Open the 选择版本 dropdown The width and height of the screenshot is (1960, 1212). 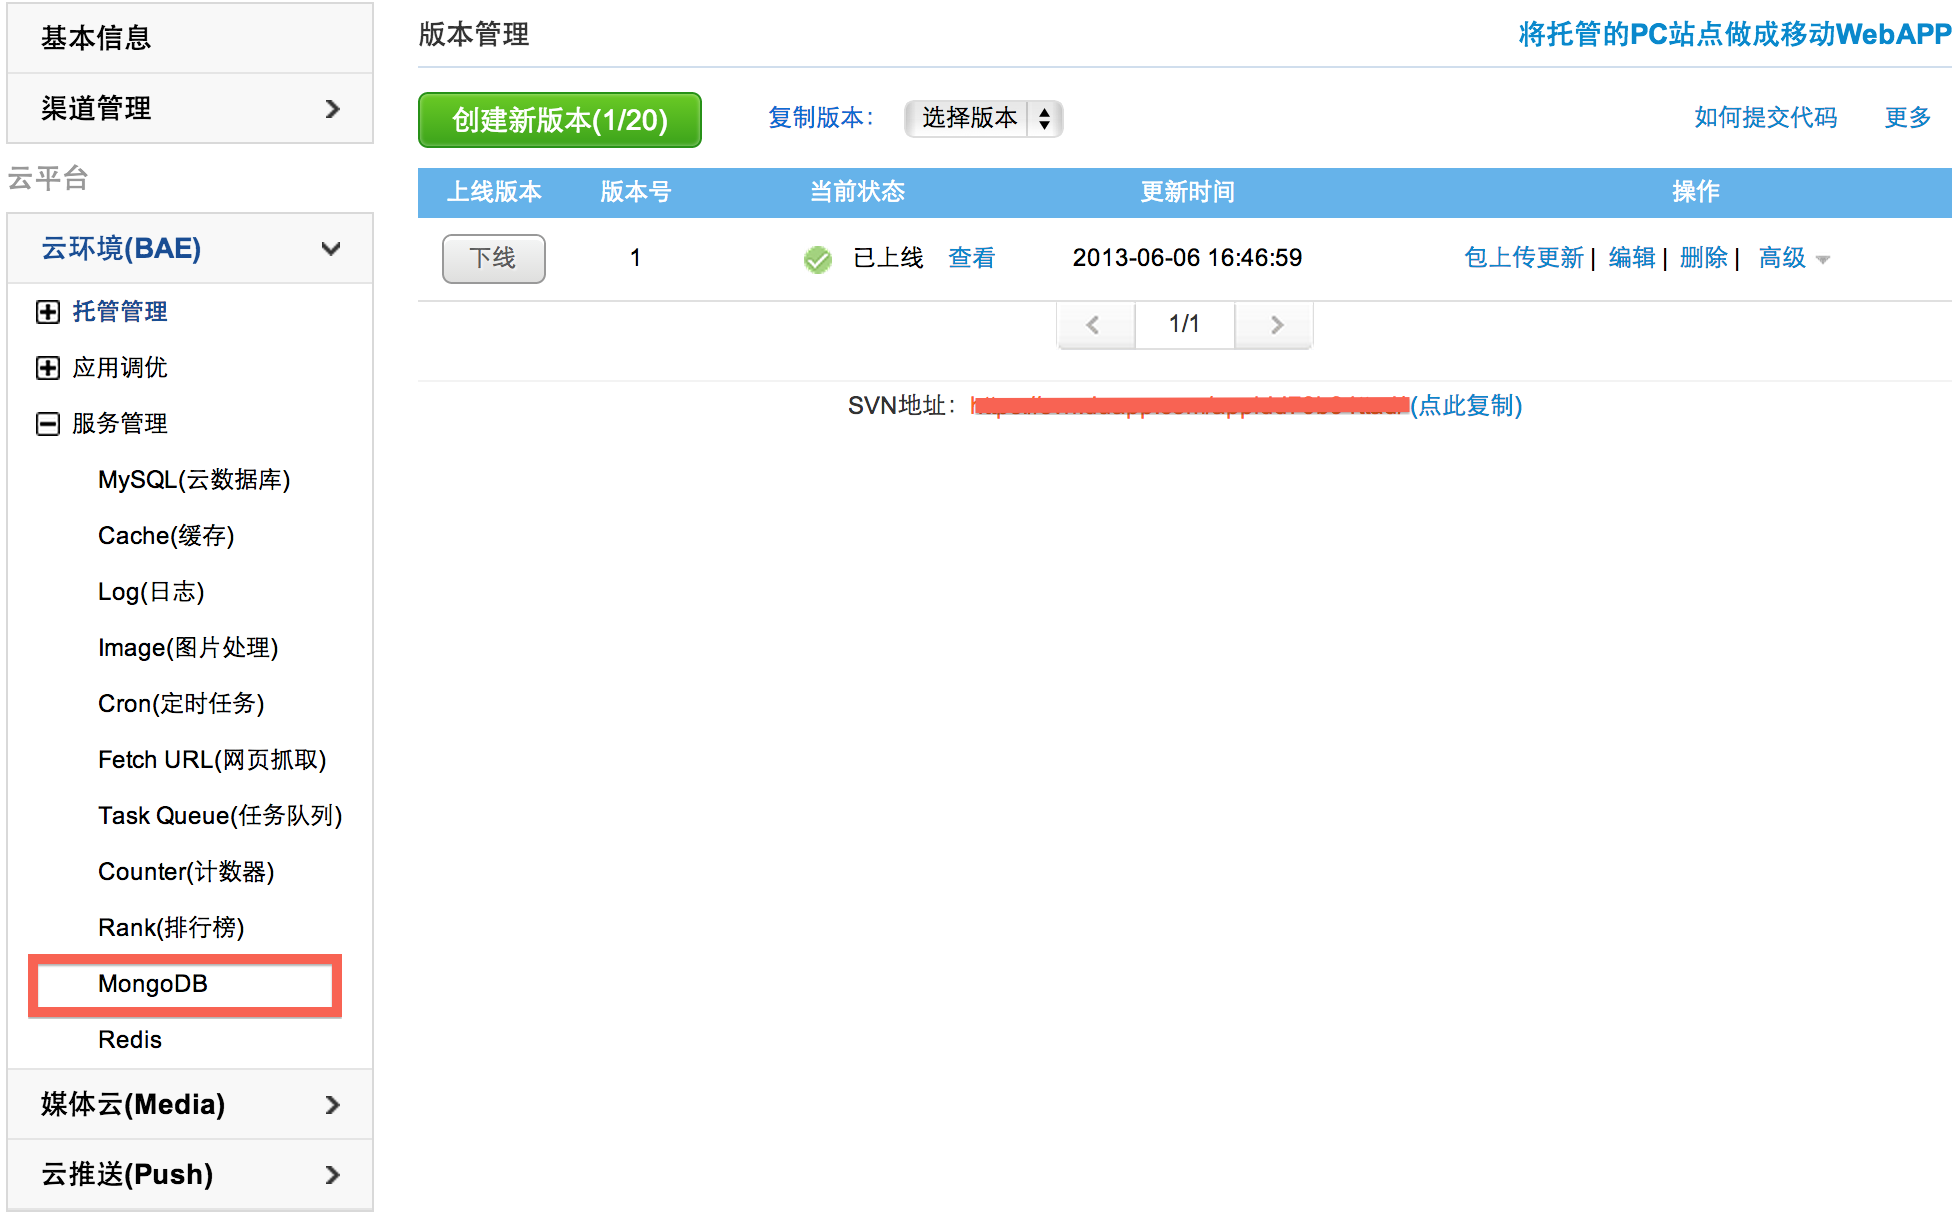pyautogui.click(x=982, y=118)
